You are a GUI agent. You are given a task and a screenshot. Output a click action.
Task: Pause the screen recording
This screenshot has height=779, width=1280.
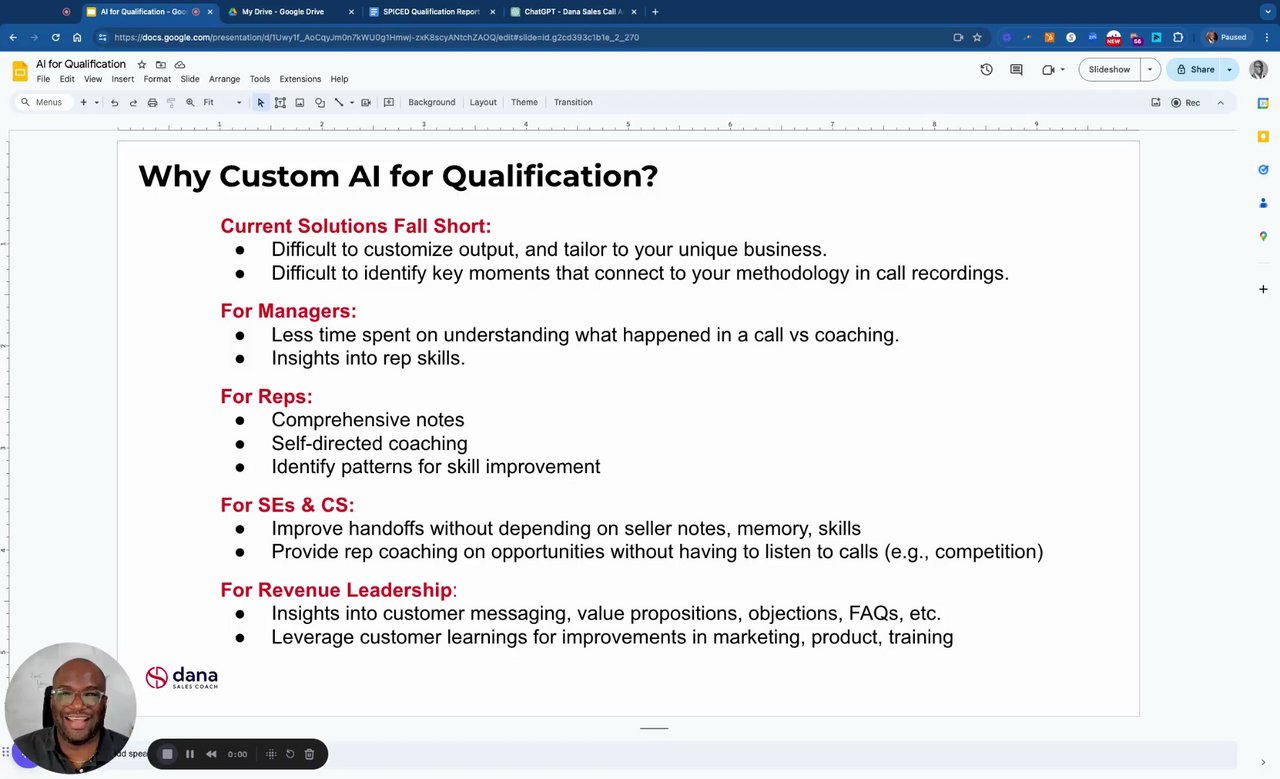190,754
